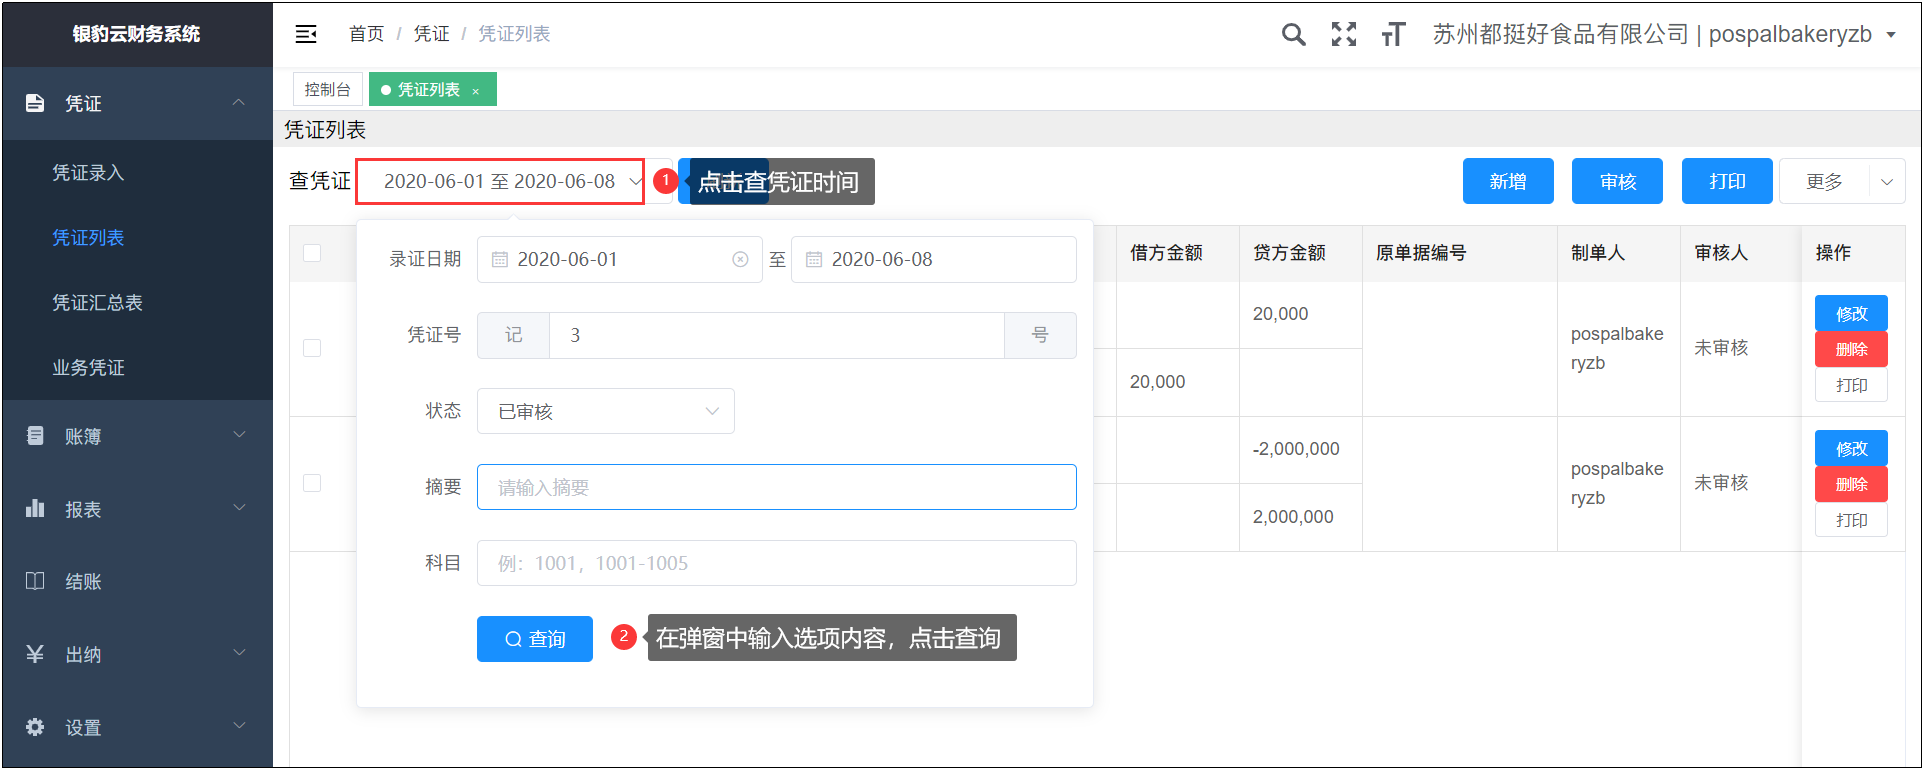Expand the 更多 dropdown arrow
The height and width of the screenshot is (770, 1924).
pos(1887,182)
